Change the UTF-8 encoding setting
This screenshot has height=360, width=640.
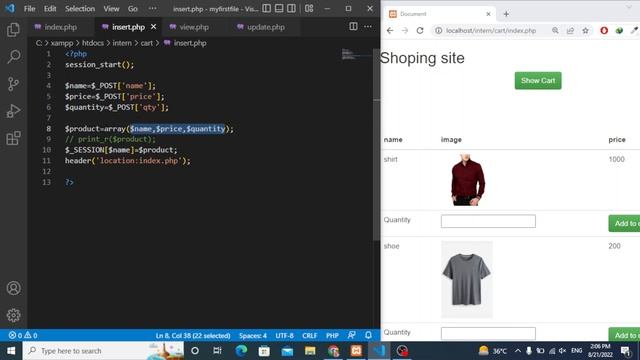tap(284, 336)
